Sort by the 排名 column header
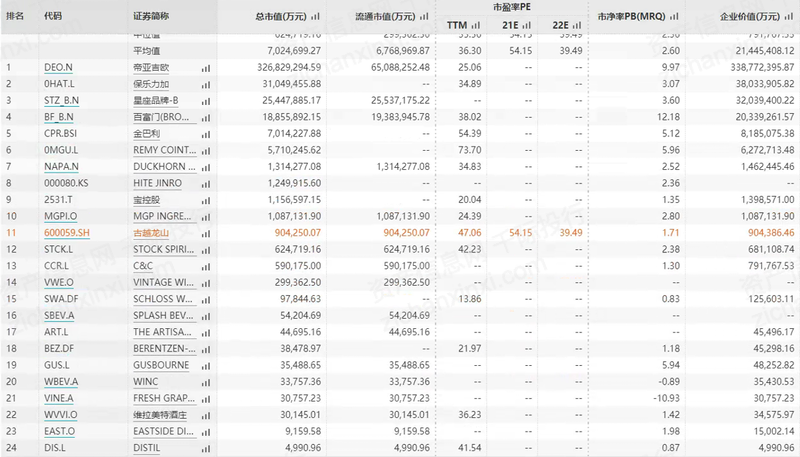 [x=15, y=16]
